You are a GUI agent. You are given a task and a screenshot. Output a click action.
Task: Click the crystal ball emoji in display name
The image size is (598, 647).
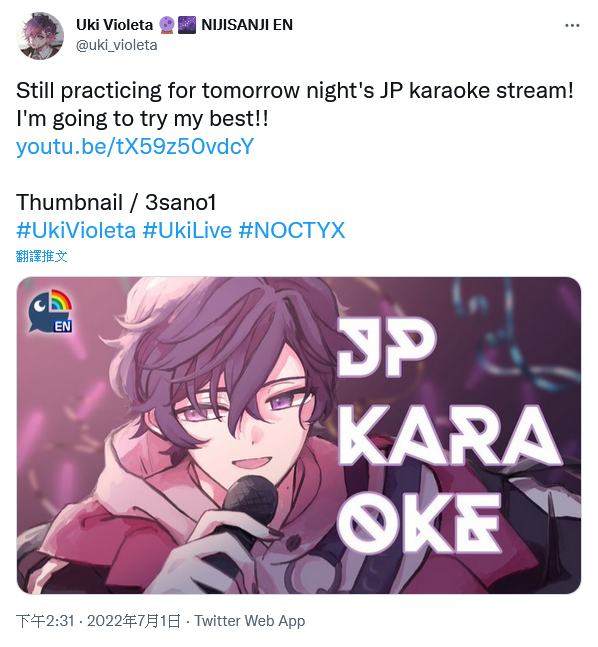click(x=166, y=25)
